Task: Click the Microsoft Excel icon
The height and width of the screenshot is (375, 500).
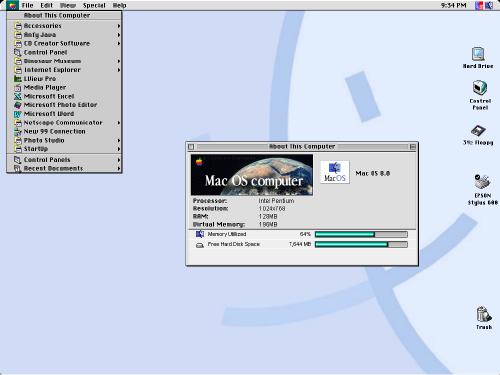Action: (x=18, y=97)
